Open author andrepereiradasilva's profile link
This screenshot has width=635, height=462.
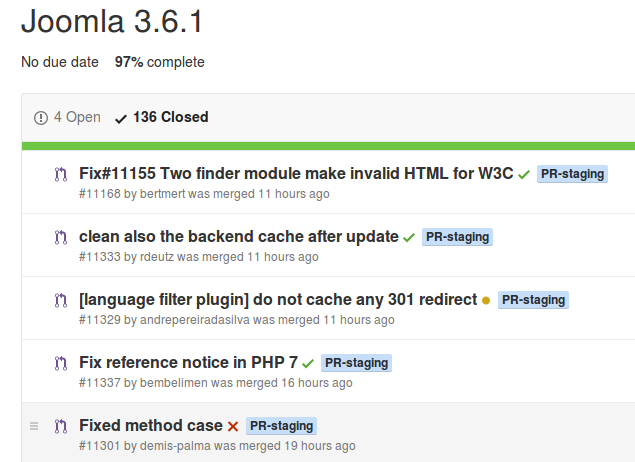pyautogui.click(x=195, y=320)
